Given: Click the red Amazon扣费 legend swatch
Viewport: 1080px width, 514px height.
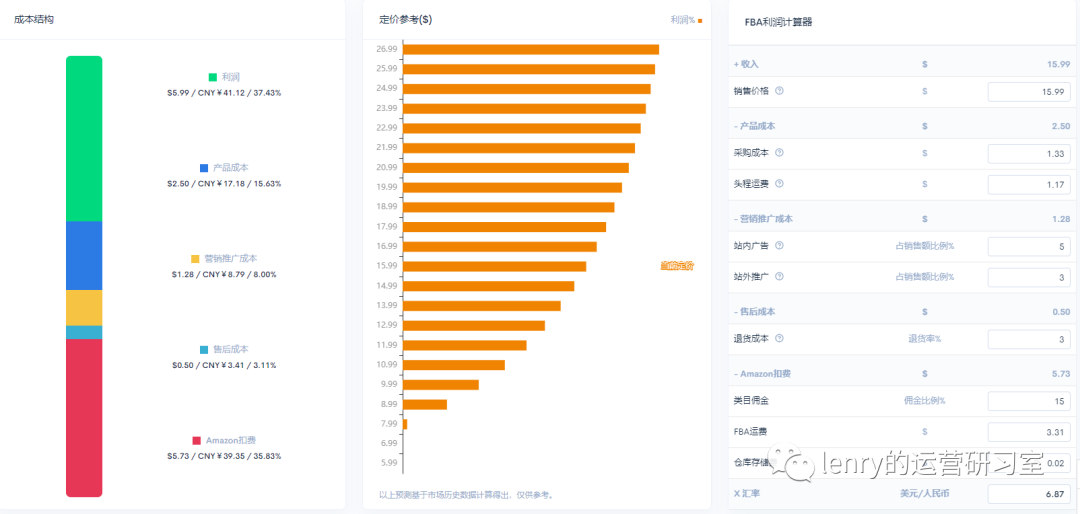Looking at the screenshot, I should [x=196, y=440].
